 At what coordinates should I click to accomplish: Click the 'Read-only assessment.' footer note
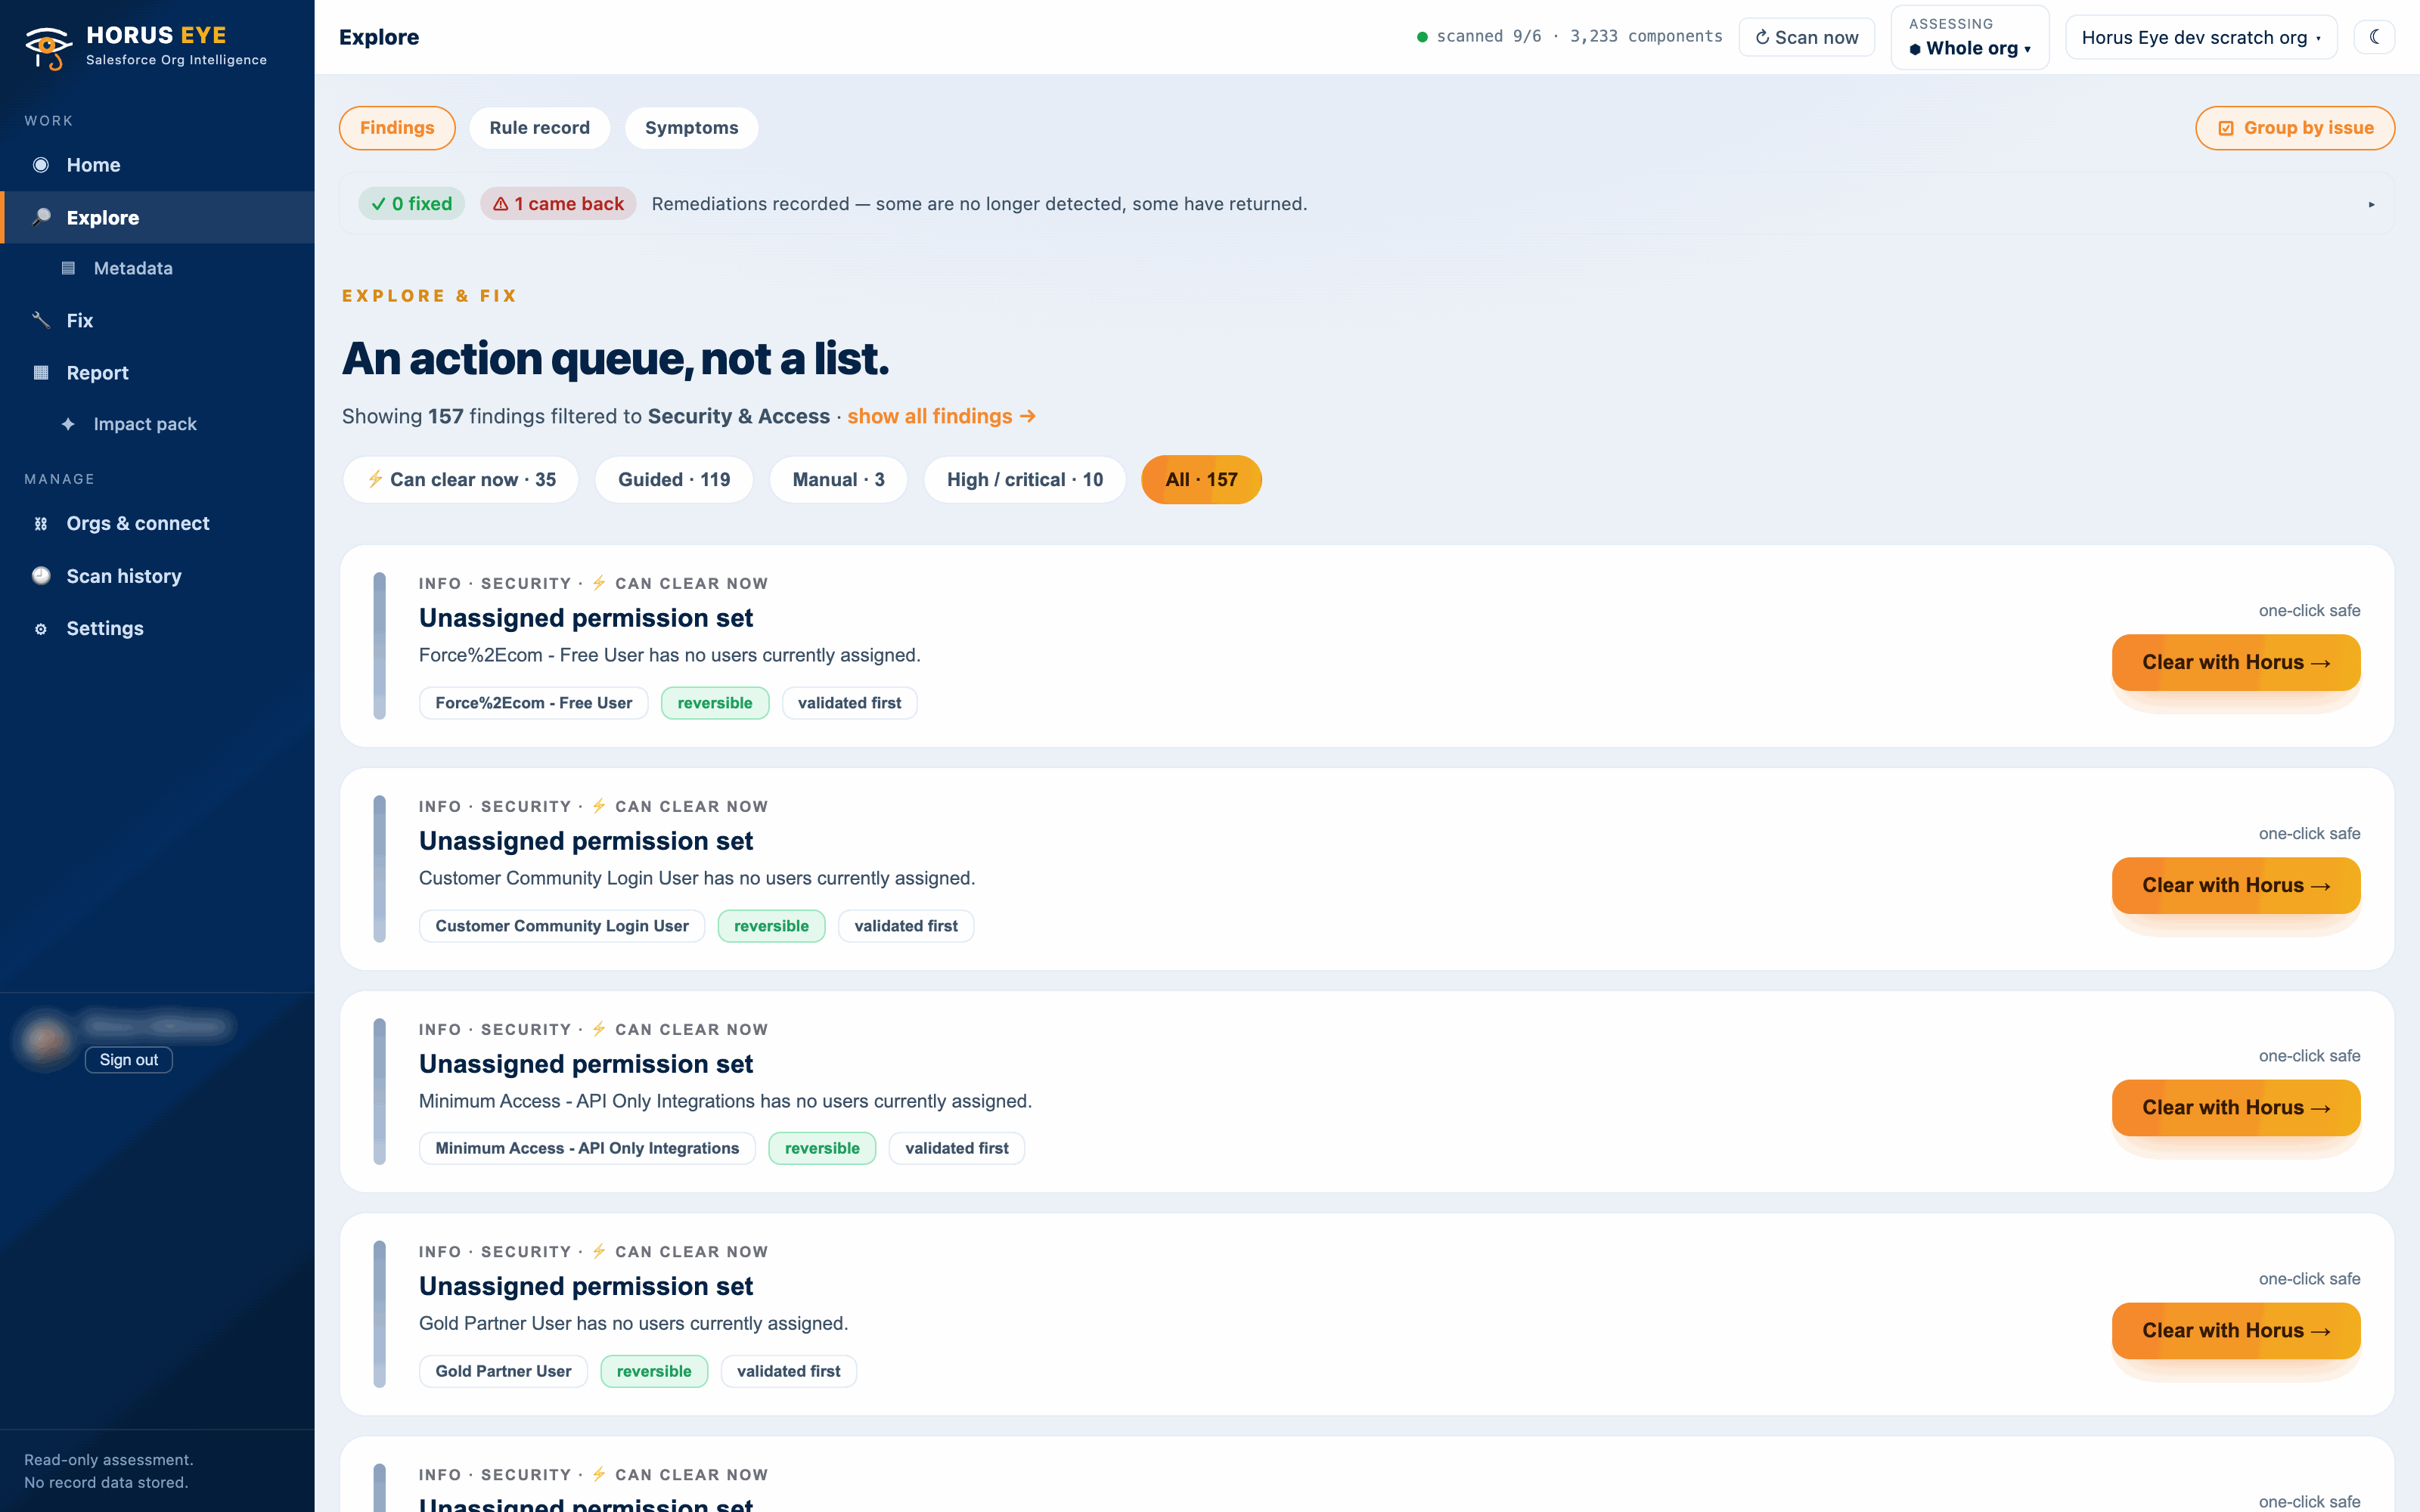pyautogui.click(x=109, y=1460)
